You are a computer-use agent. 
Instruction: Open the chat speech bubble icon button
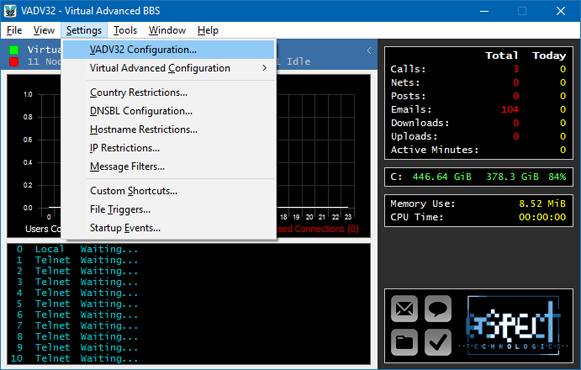[x=438, y=308]
